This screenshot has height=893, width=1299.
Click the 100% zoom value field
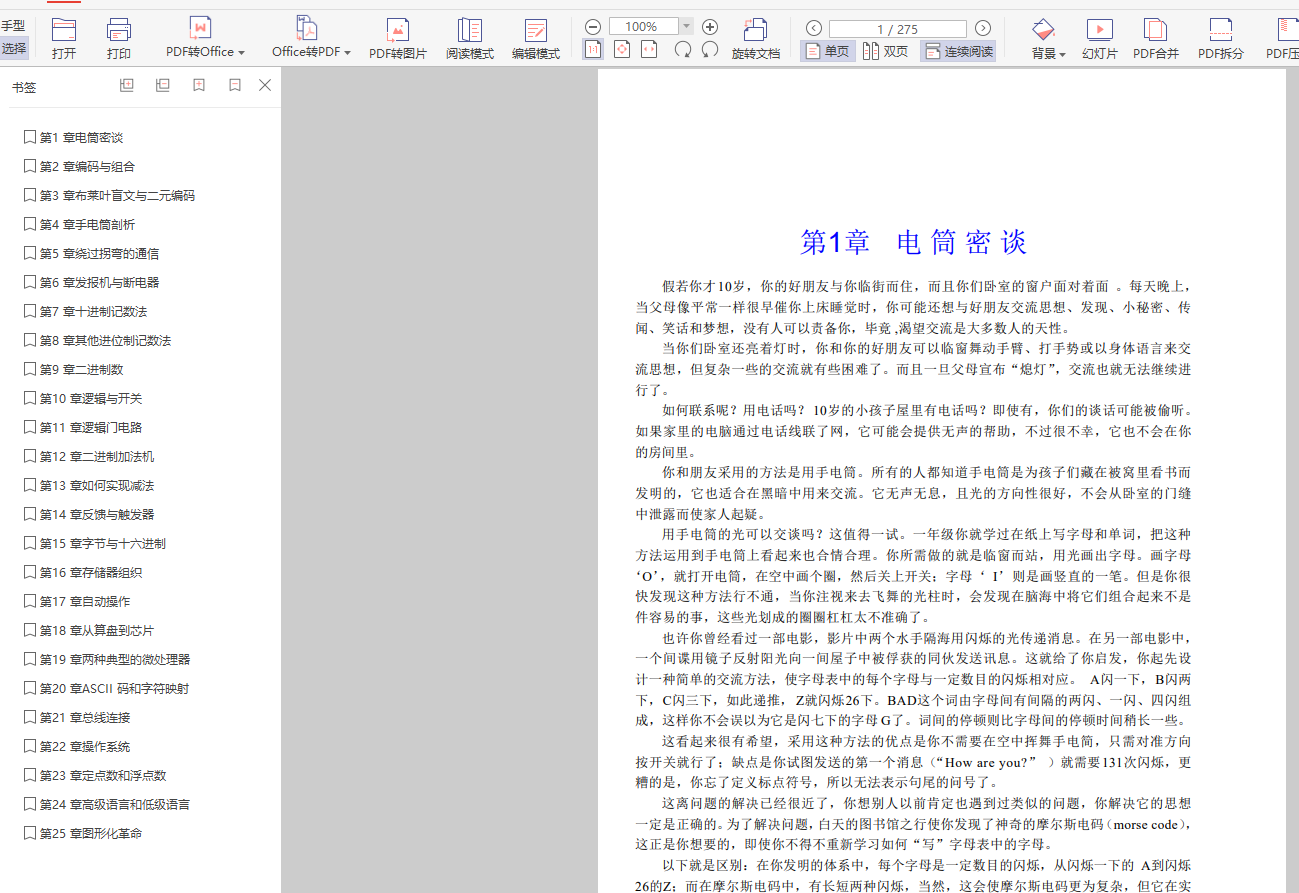644,27
